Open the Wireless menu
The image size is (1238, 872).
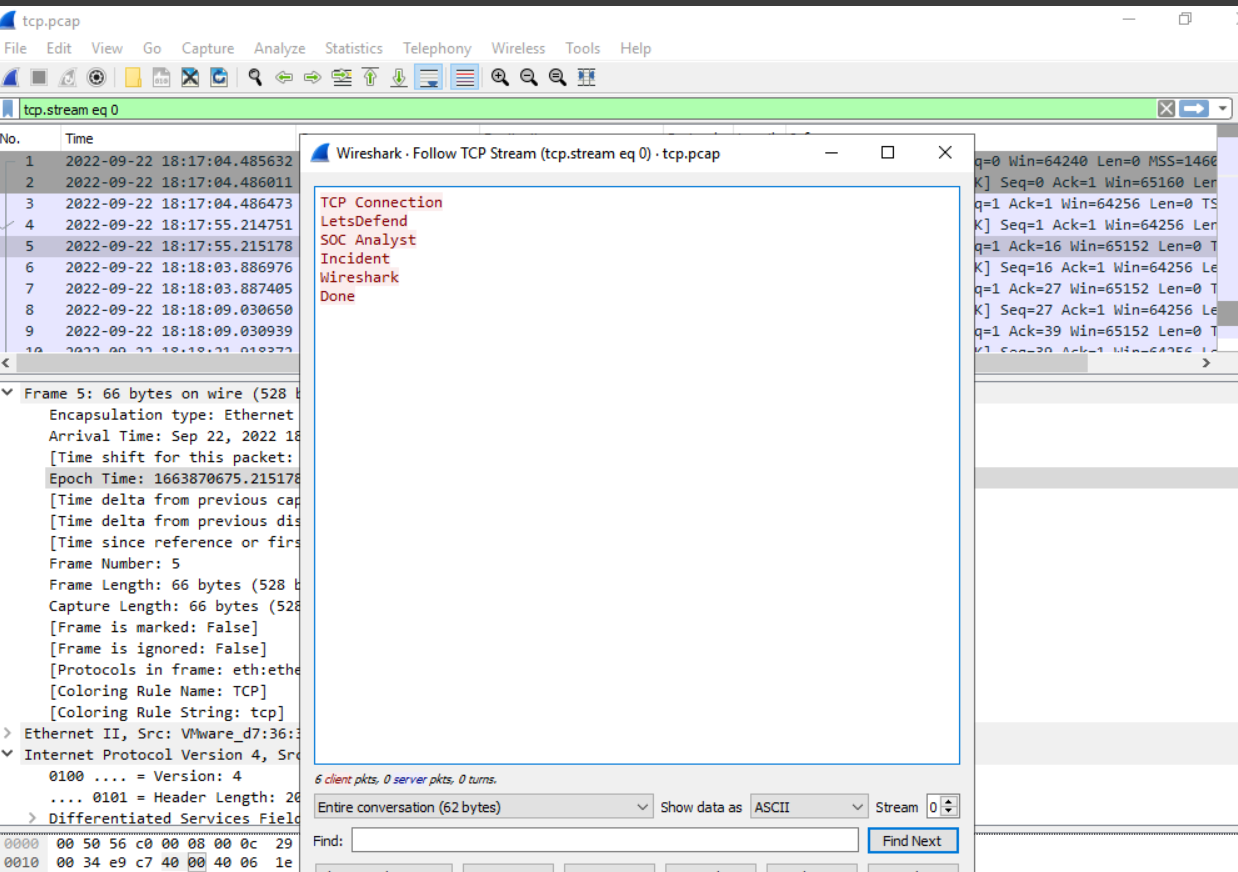click(x=518, y=48)
